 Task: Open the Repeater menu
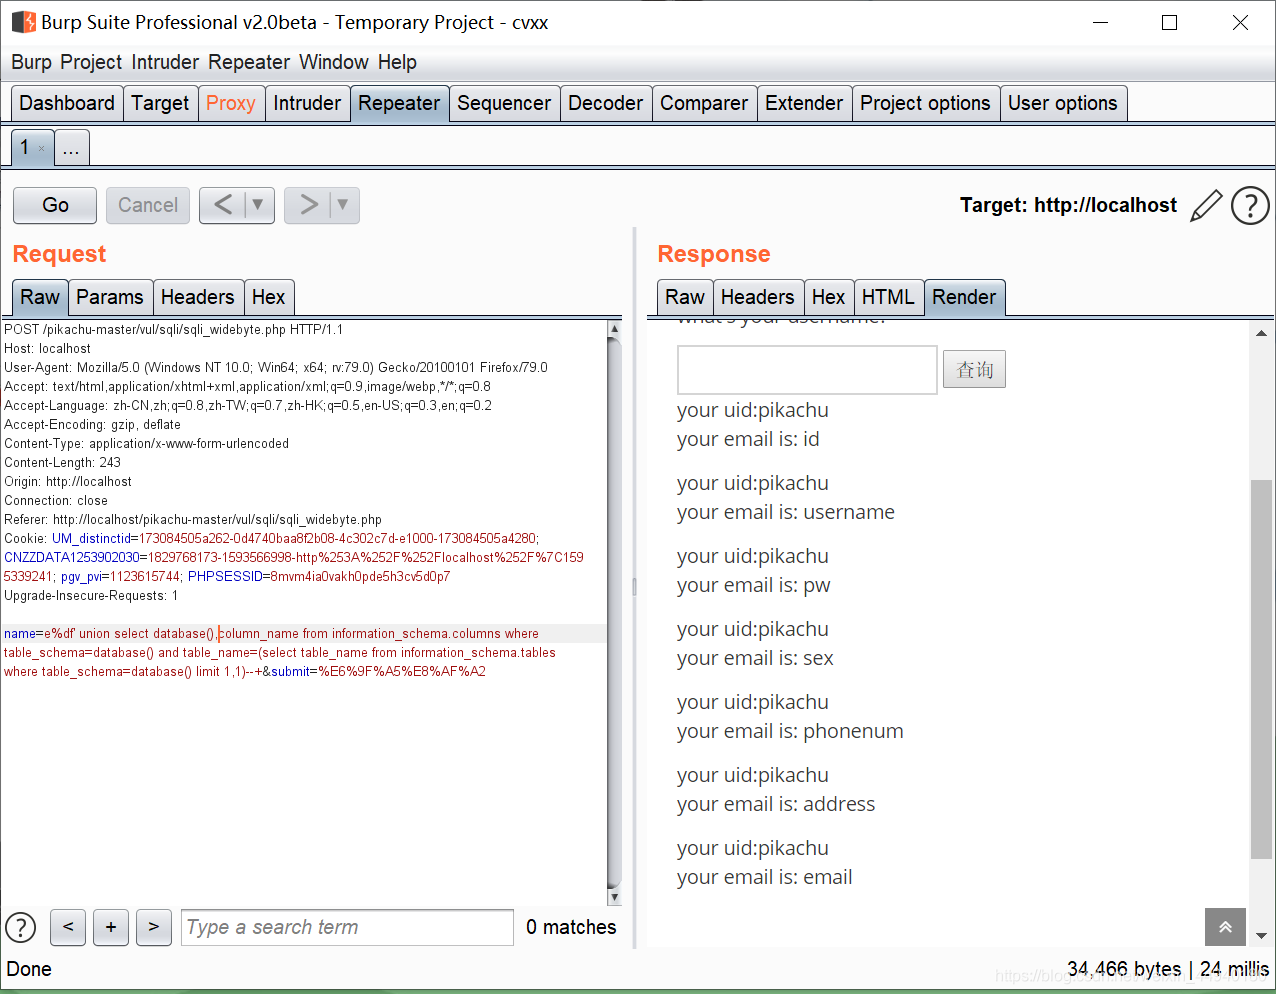point(249,62)
